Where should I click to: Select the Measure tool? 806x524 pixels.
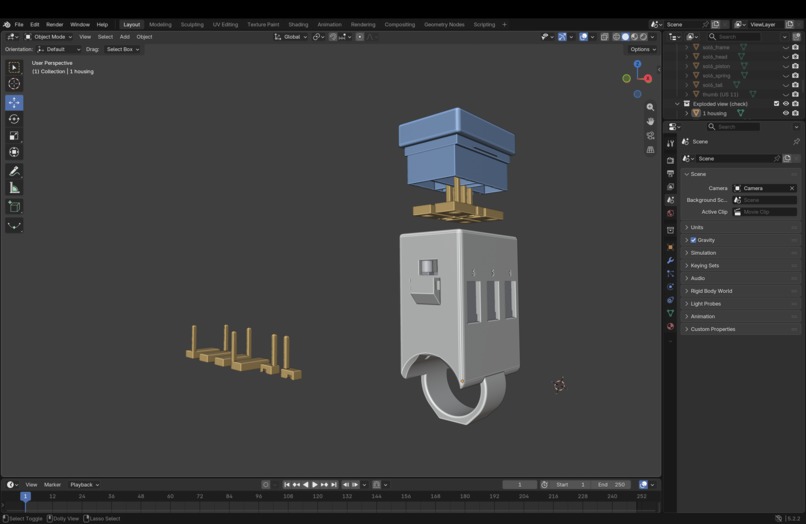tap(14, 188)
